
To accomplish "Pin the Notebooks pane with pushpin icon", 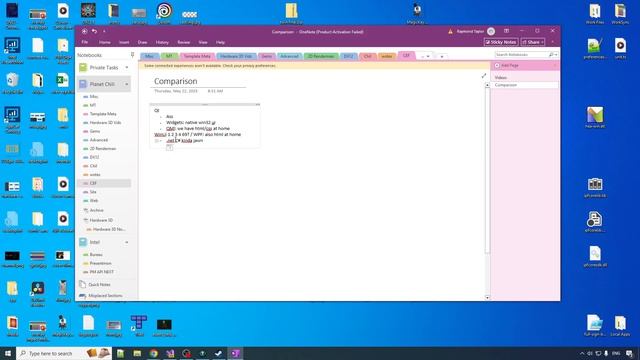I will [132, 55].
